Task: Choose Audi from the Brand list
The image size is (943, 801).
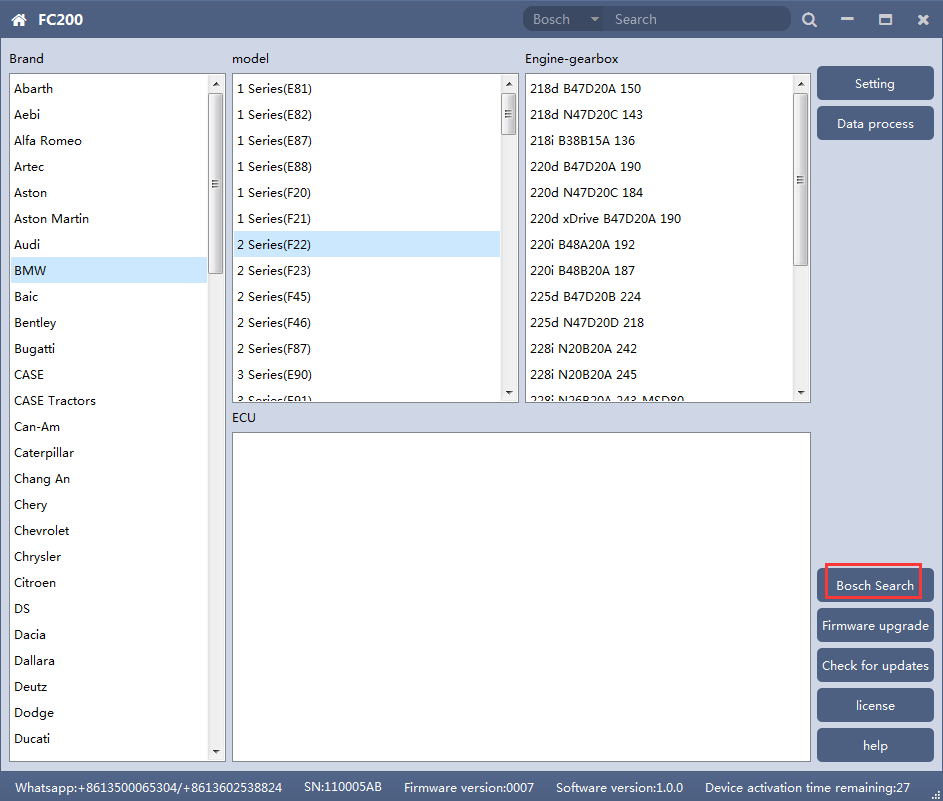Action: [109, 244]
